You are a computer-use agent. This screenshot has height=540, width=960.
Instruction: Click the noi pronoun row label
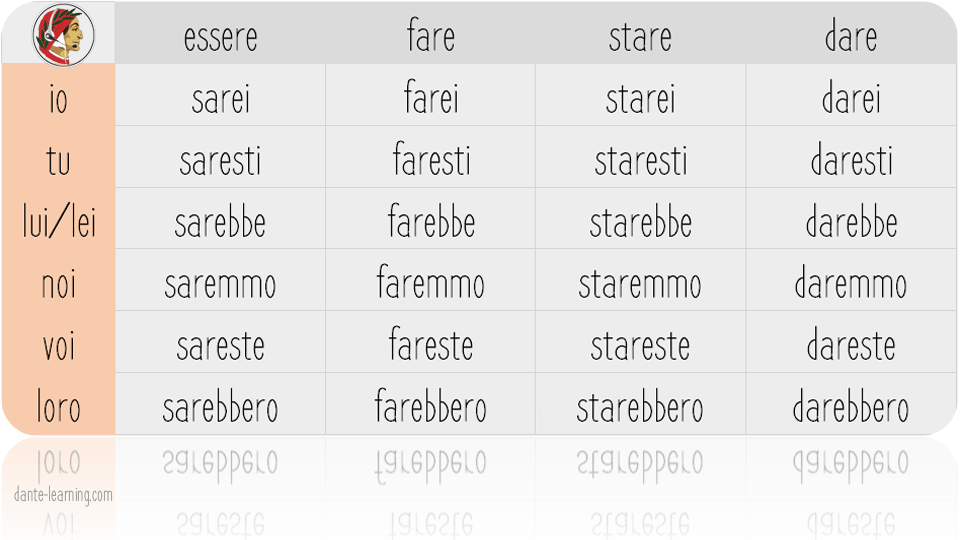[59, 284]
